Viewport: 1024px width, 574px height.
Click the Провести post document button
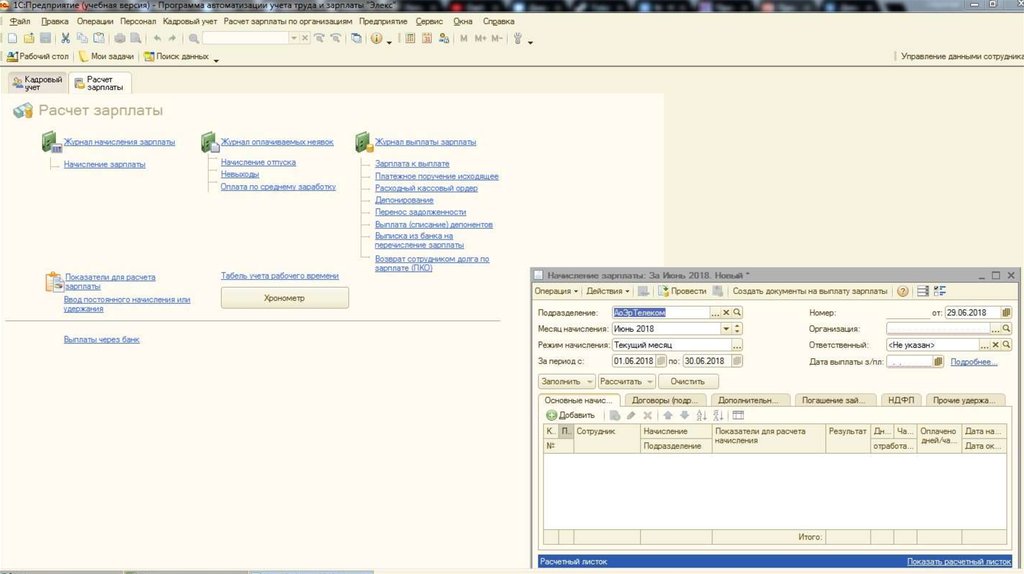click(x=681, y=291)
